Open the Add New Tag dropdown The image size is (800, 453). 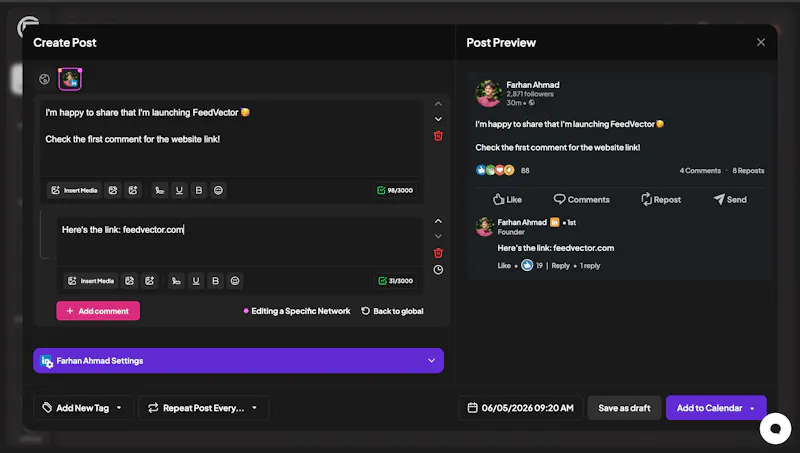[x=83, y=408]
